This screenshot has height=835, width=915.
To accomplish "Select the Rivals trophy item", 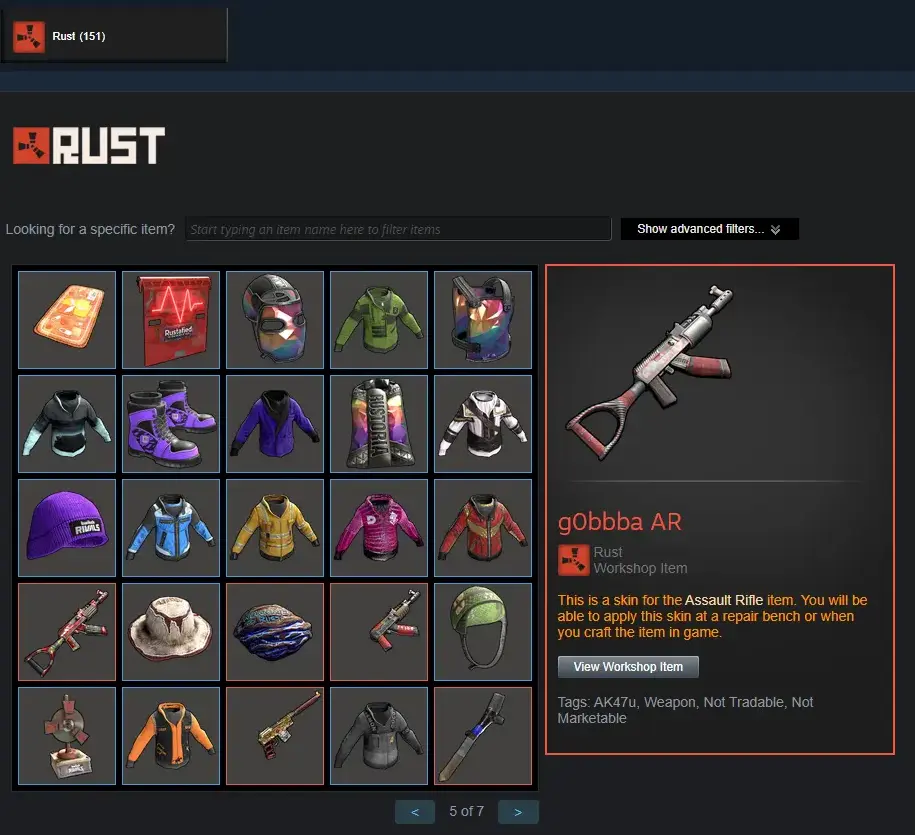I will [x=67, y=735].
